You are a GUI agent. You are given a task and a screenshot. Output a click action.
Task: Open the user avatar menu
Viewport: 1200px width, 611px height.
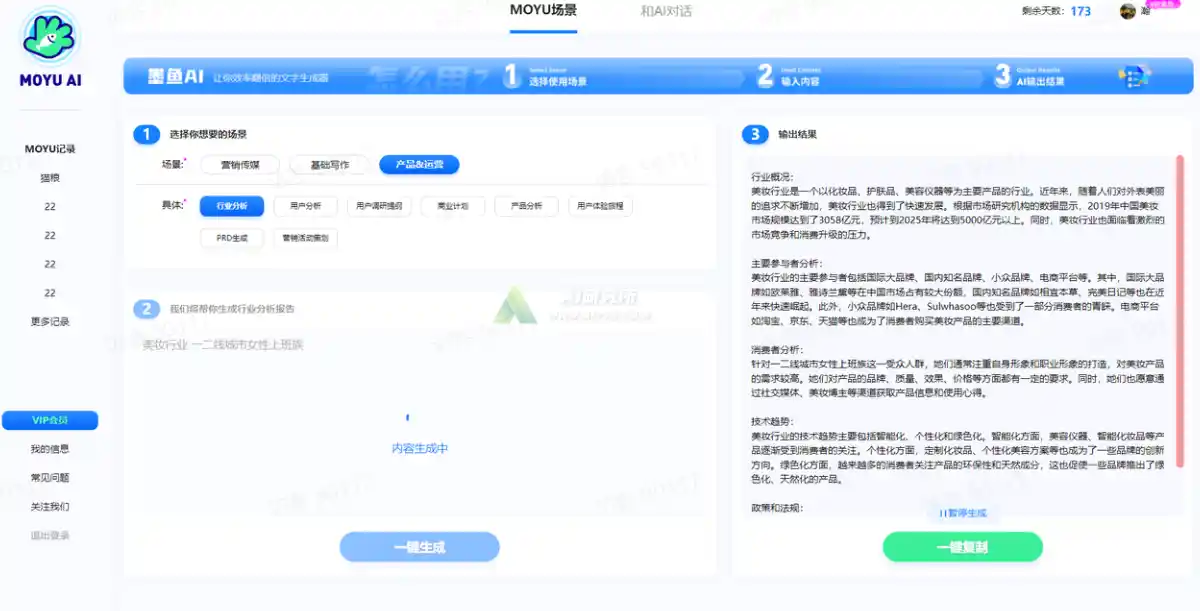[x=1128, y=11]
